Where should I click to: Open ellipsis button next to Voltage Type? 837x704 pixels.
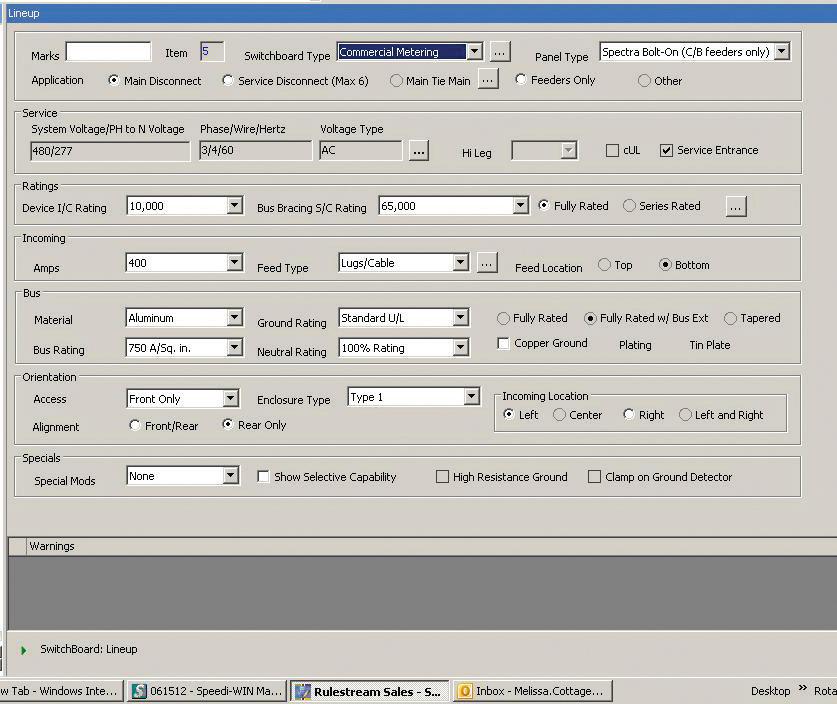pyautogui.click(x=418, y=152)
